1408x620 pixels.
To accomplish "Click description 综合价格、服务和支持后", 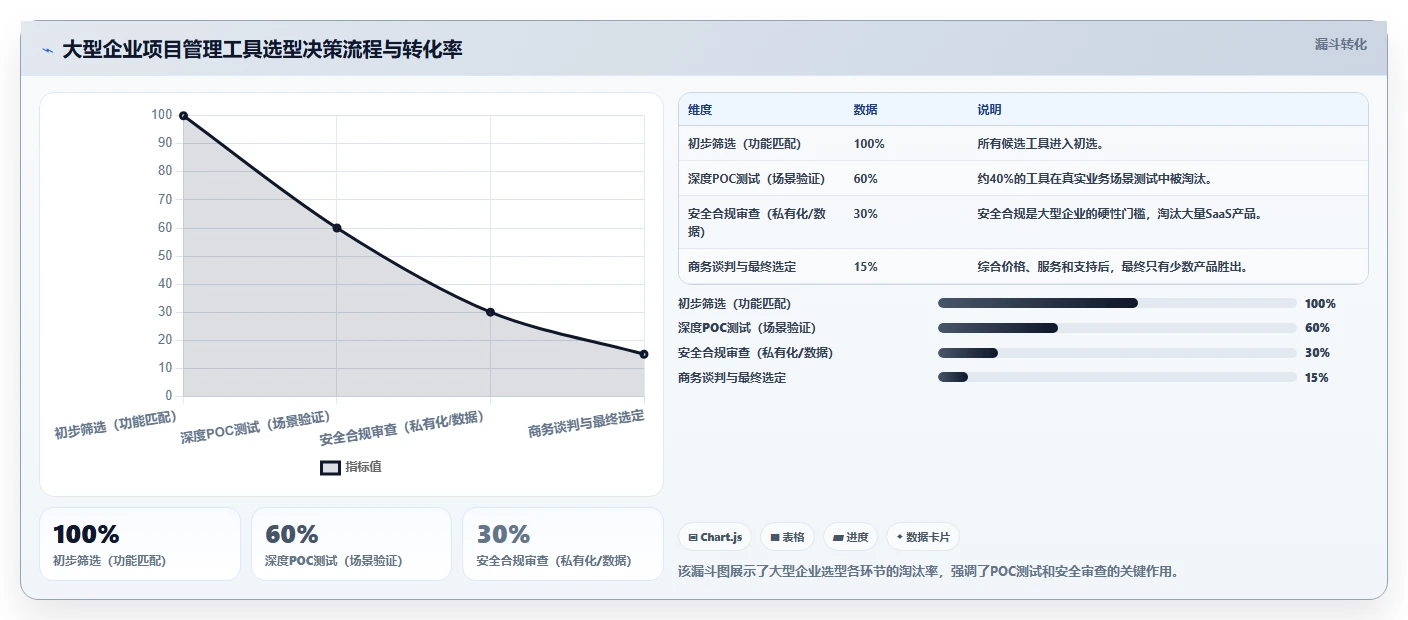I will click(1115, 267).
